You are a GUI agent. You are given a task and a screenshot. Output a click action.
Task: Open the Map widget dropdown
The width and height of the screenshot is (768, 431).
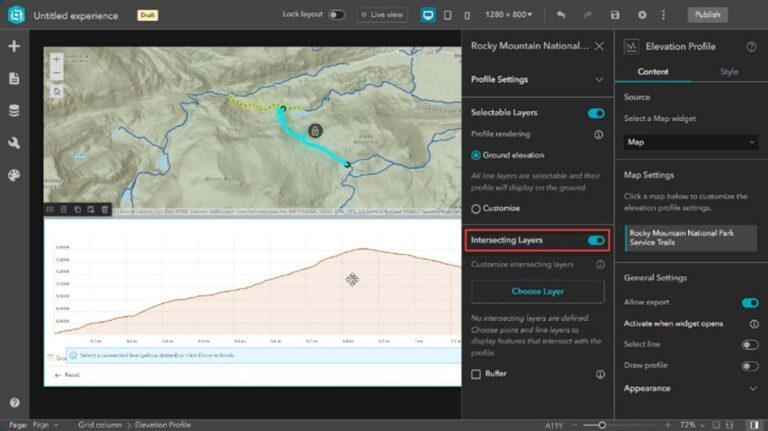(x=690, y=142)
